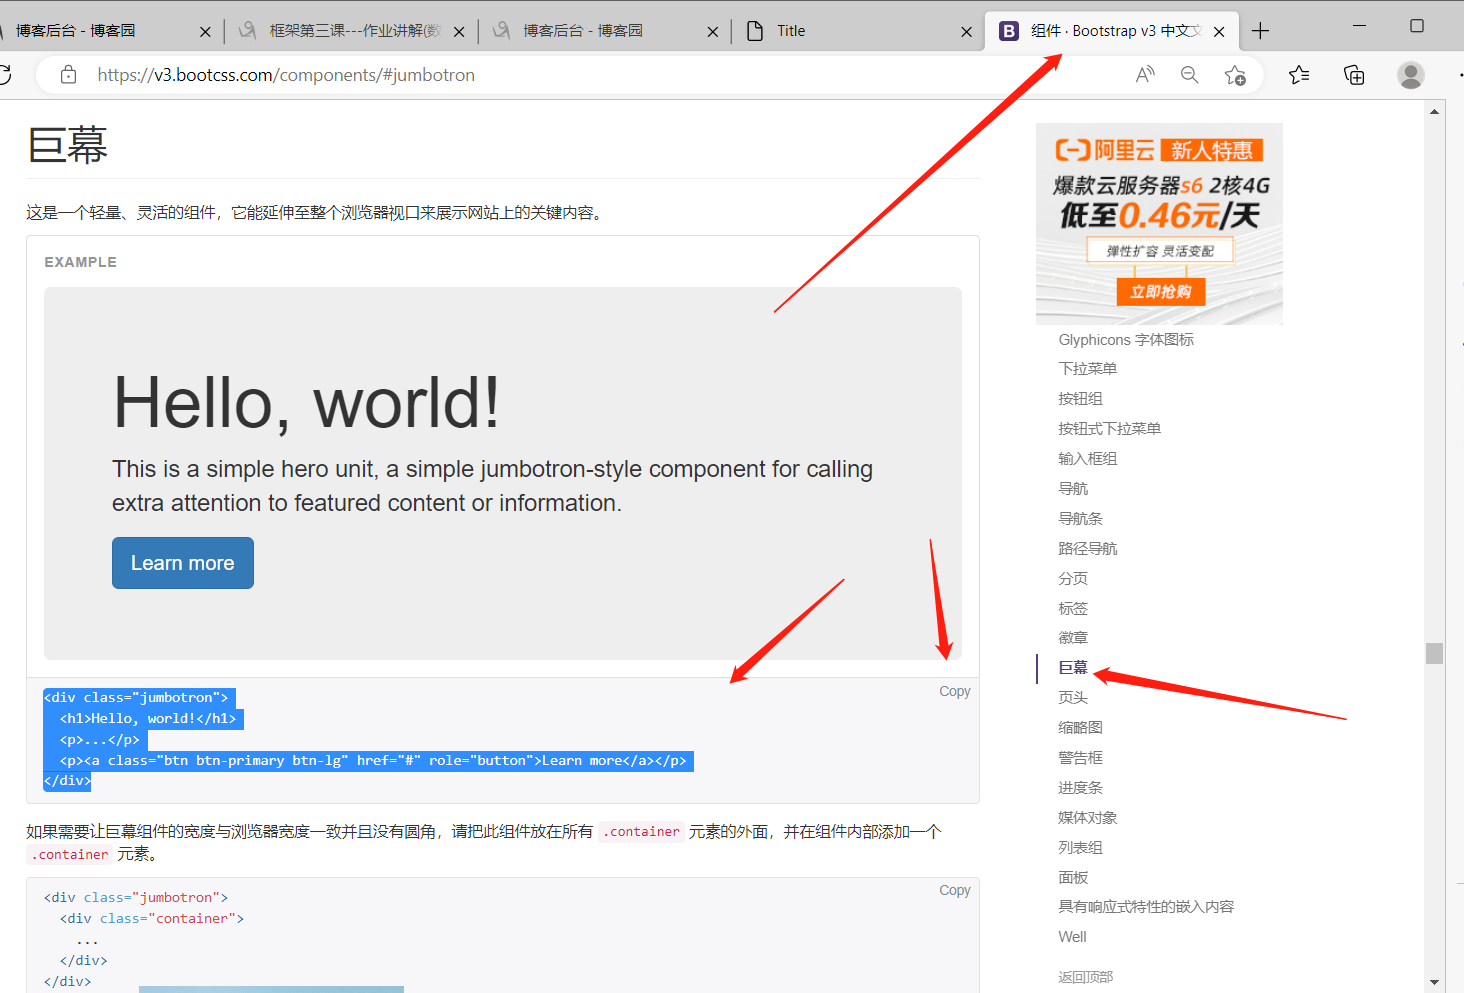Close the 框架第三课 tab
Image resolution: width=1464 pixels, height=993 pixels.
(459, 32)
